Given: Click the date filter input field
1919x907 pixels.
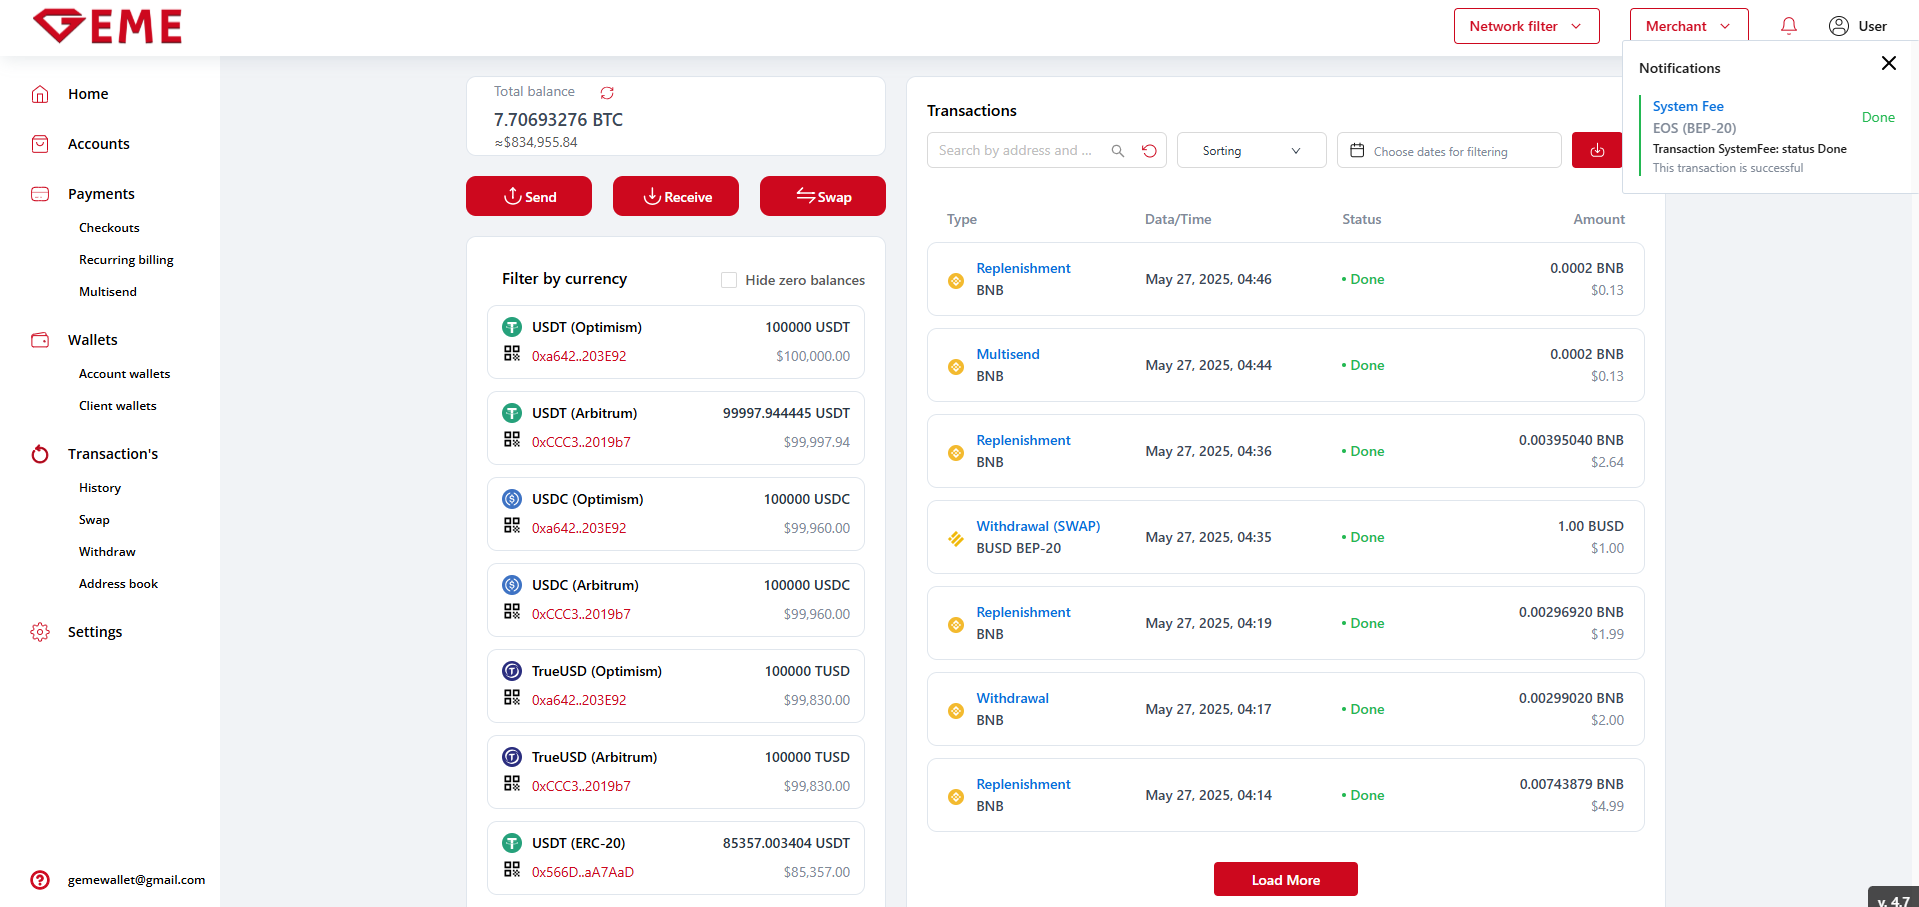Looking at the screenshot, I should coord(1448,151).
